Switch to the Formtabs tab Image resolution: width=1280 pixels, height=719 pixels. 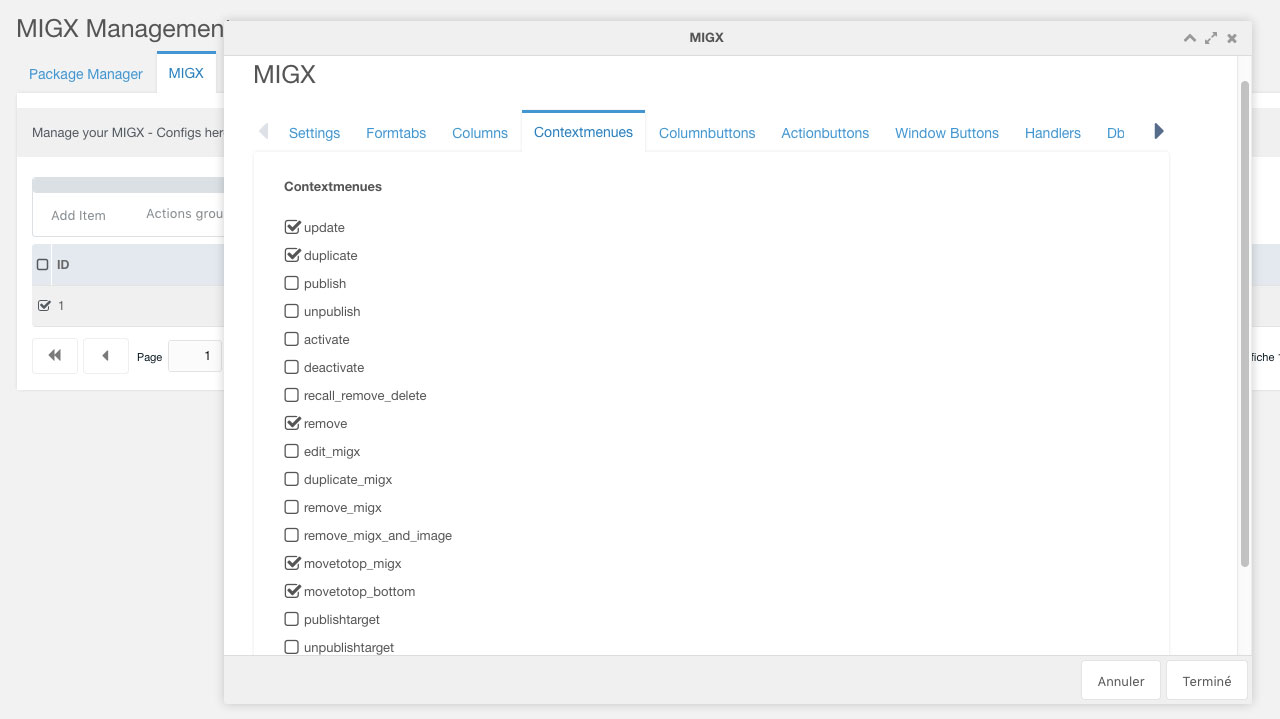pos(396,133)
